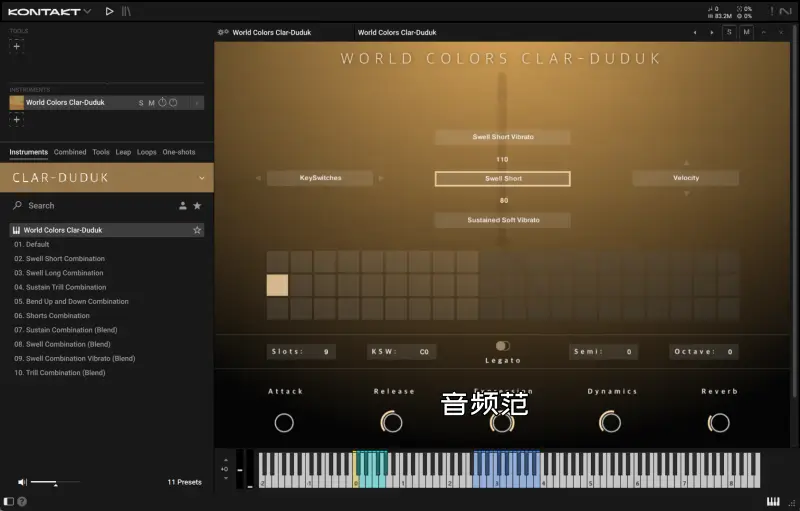
Task: Focus the preset Search field
Action: click(92, 206)
